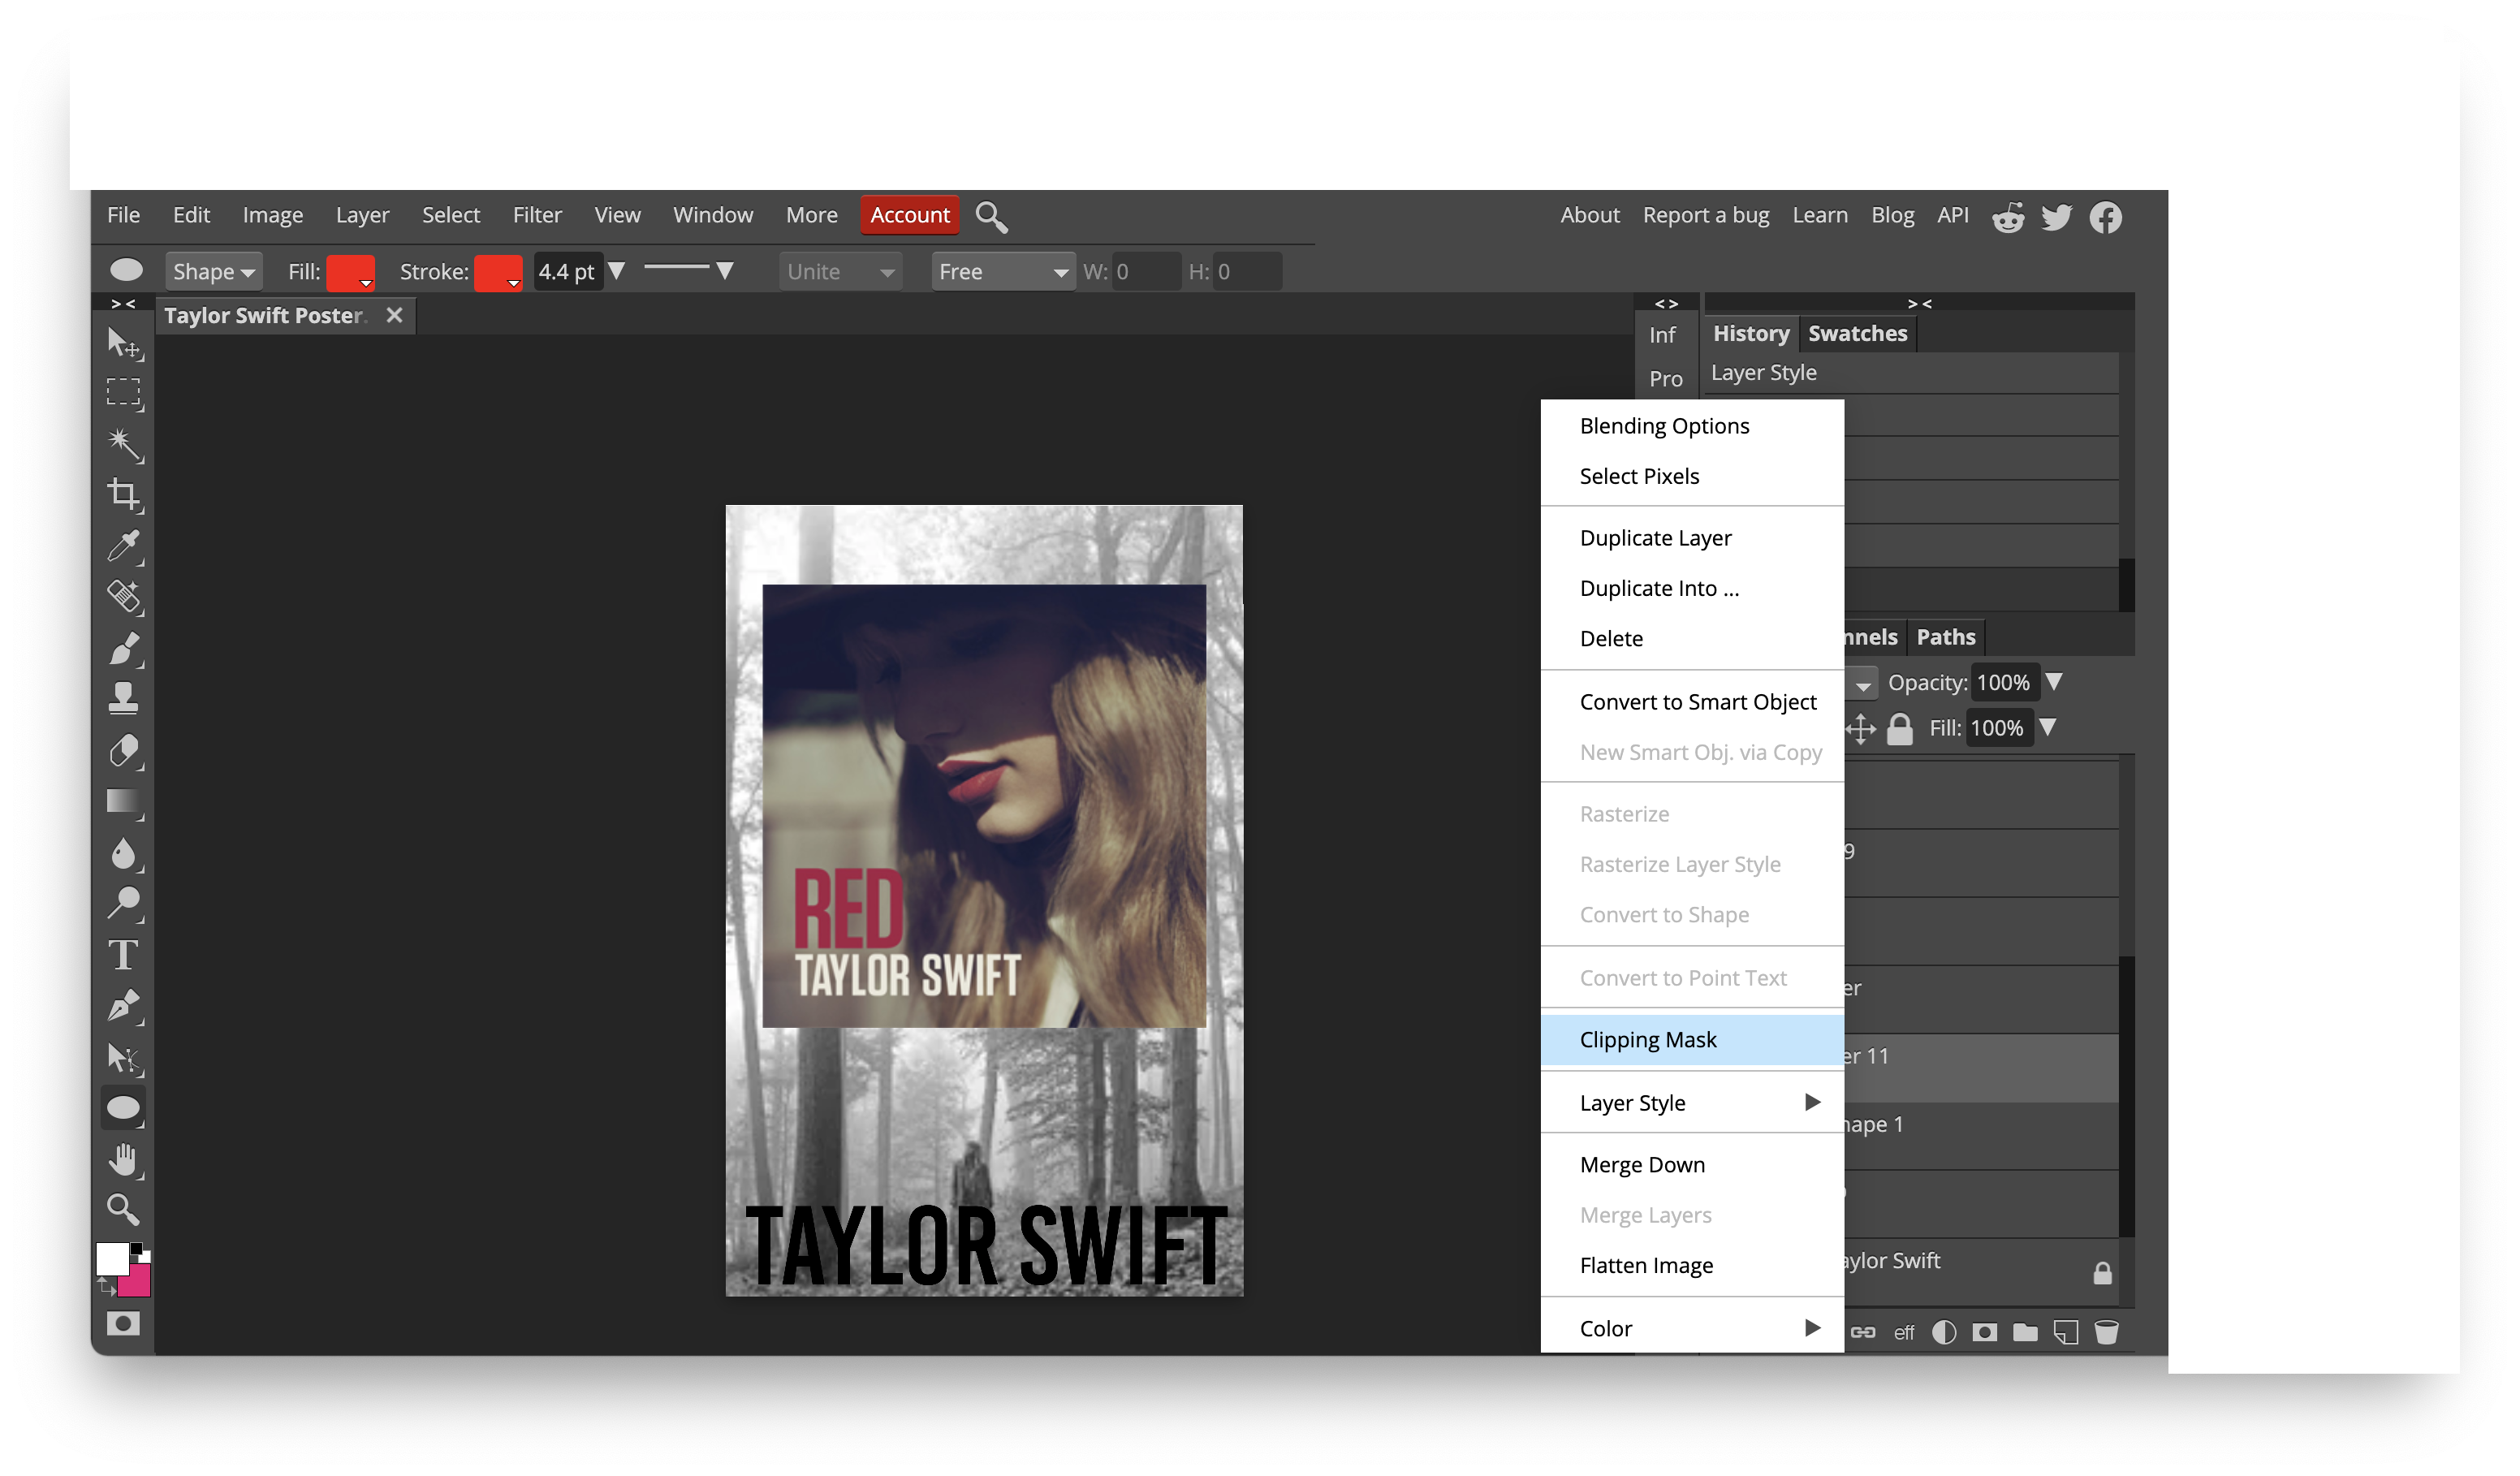Choose Blending Options in context menu

coord(1692,426)
